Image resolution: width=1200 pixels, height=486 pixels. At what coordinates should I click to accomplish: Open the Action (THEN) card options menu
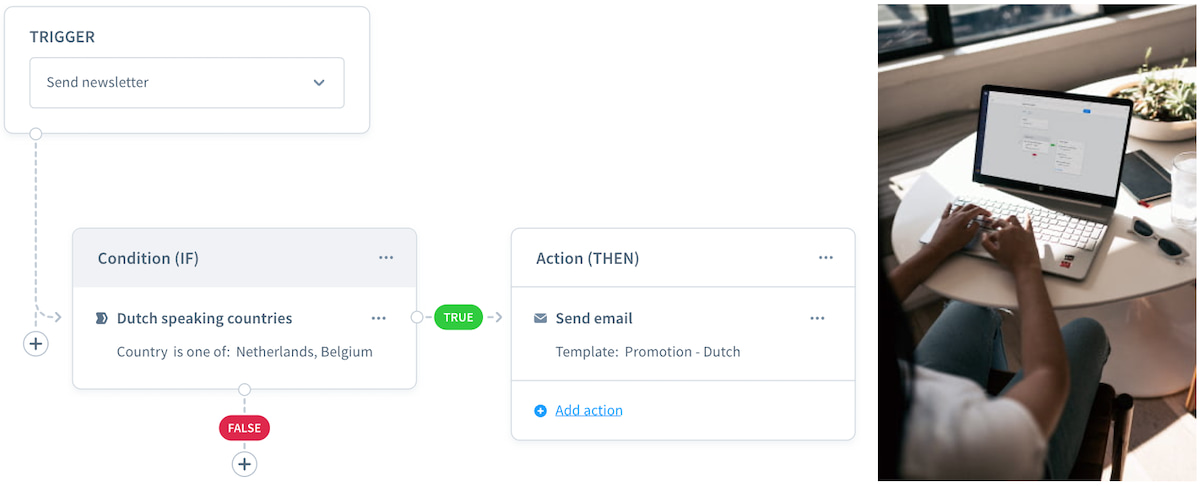click(825, 258)
